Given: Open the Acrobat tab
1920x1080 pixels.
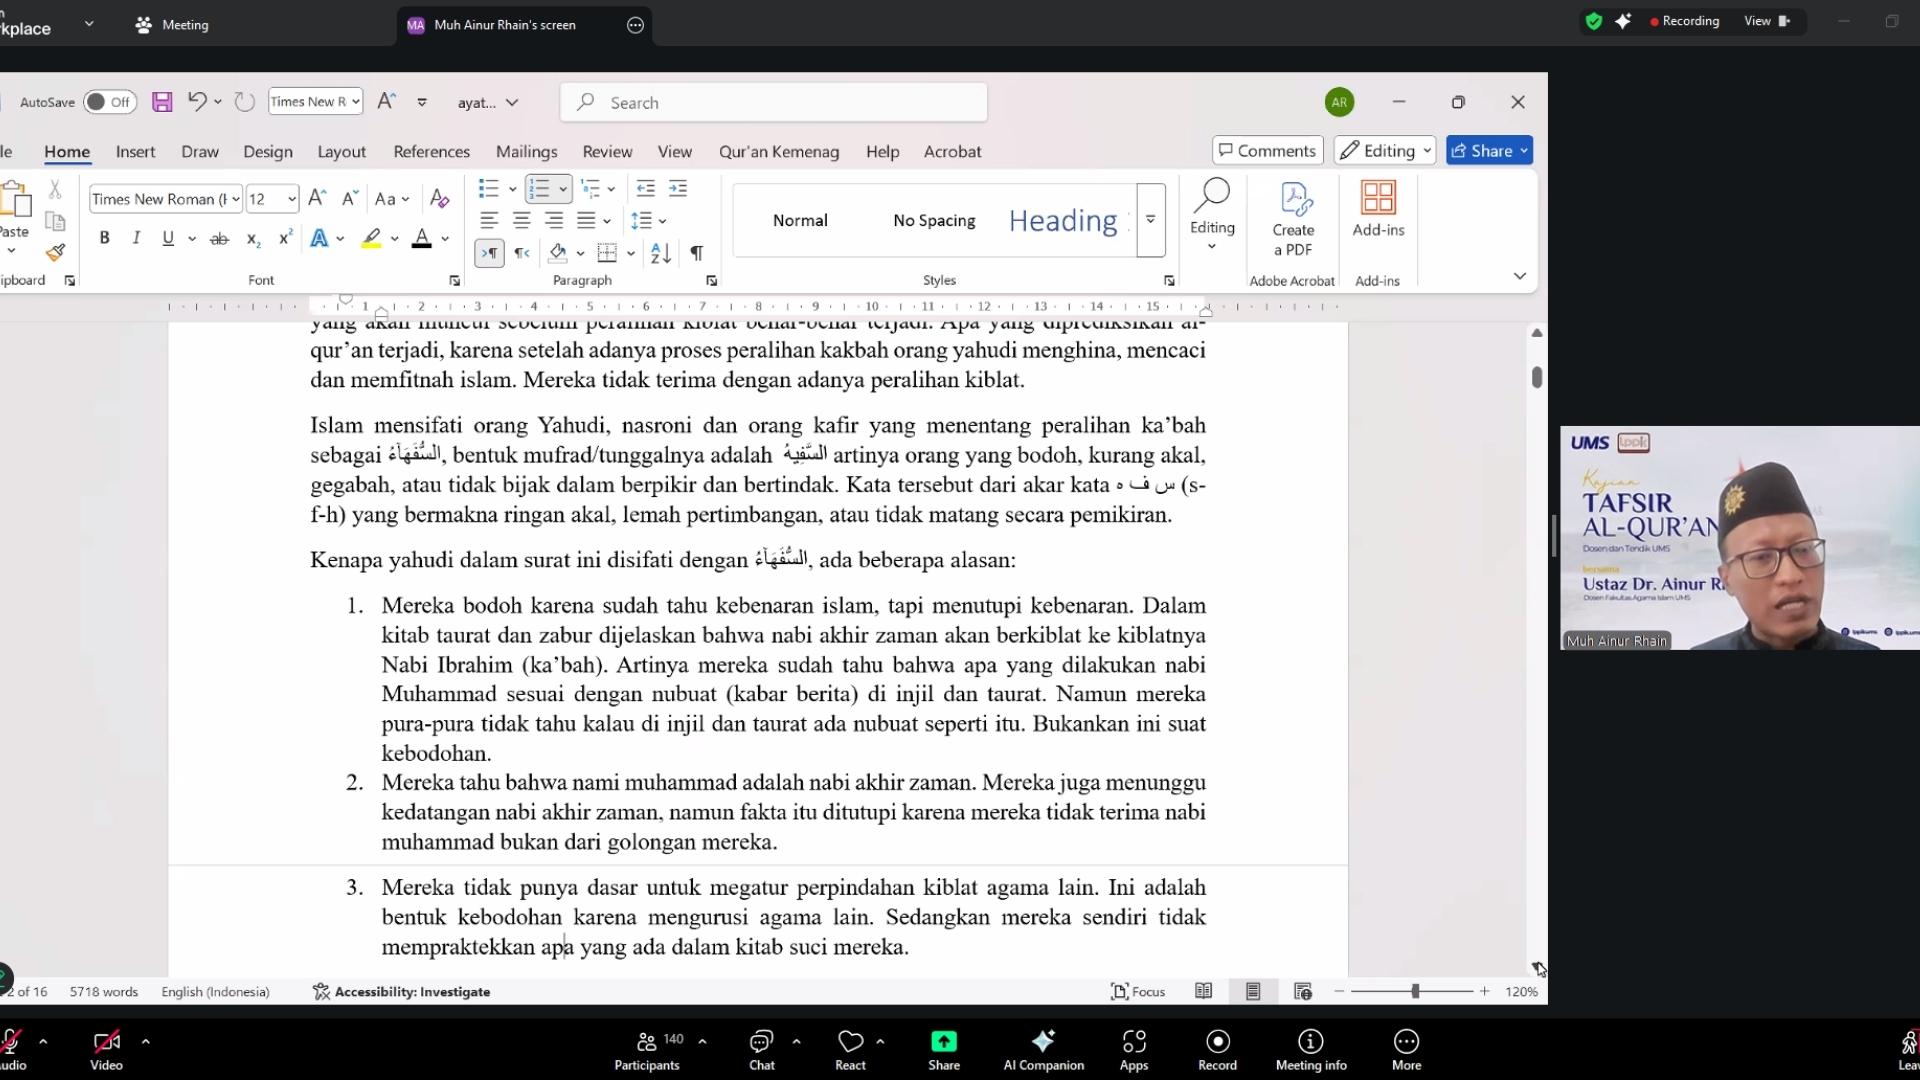Looking at the screenshot, I should [952, 151].
